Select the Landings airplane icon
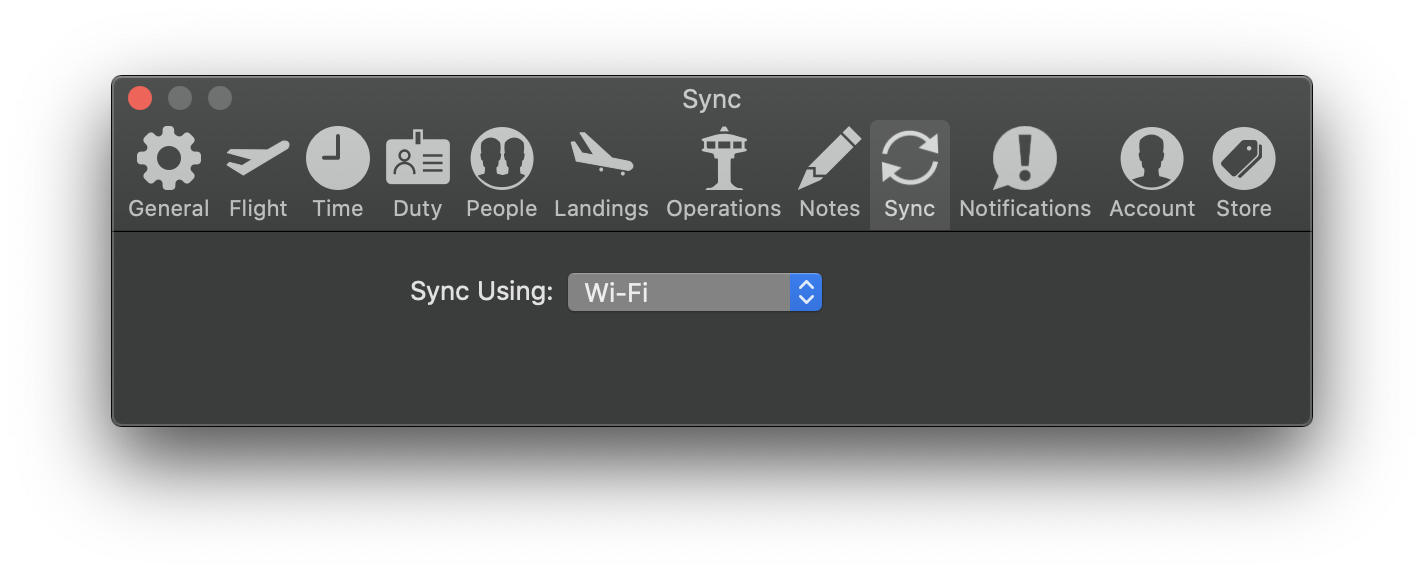Viewport: 1424px width, 574px height. tap(602, 155)
